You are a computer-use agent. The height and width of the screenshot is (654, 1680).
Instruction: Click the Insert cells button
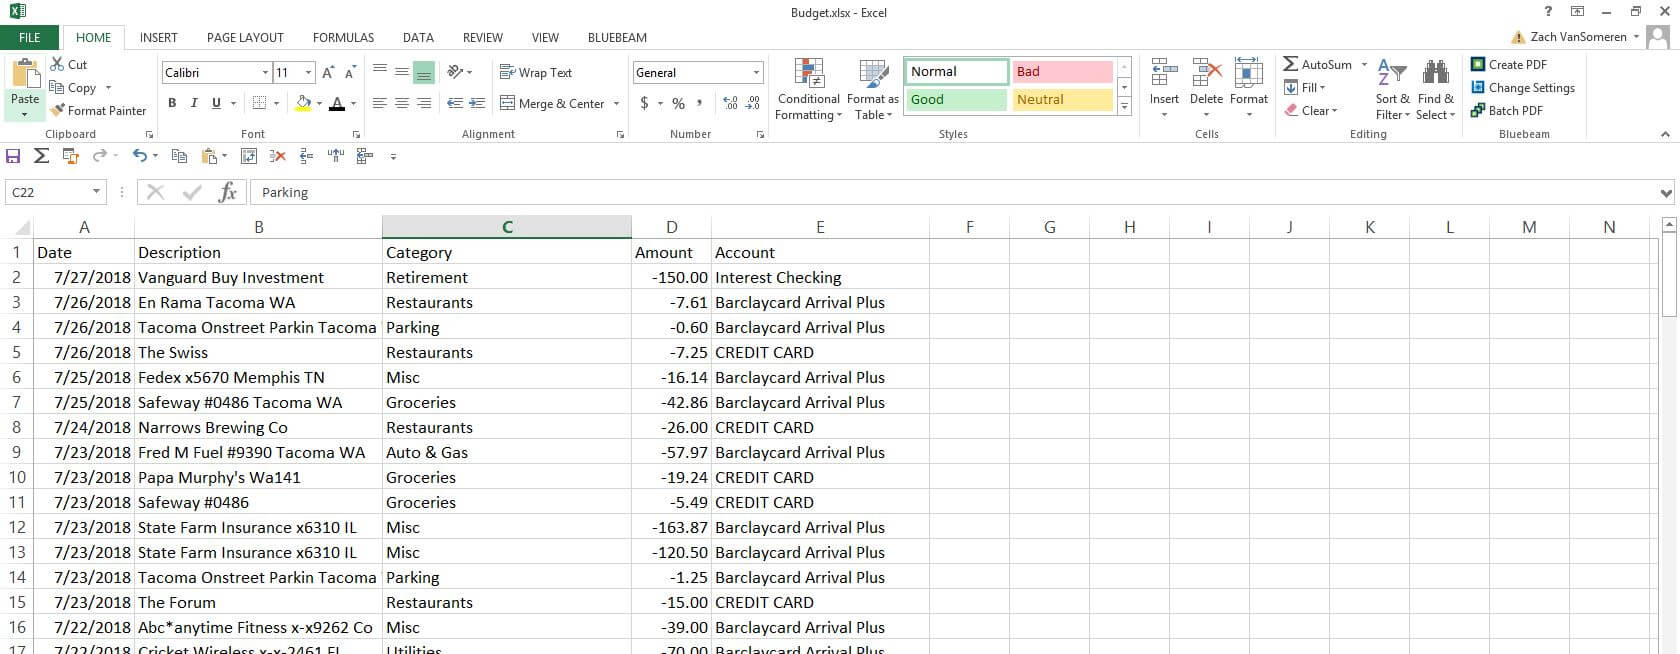click(x=1164, y=87)
